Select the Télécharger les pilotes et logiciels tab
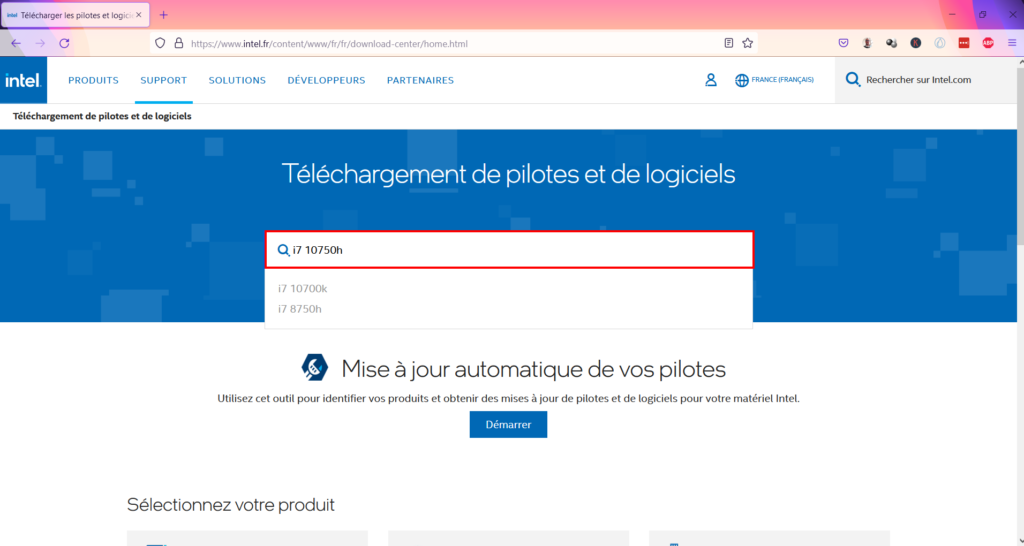Viewport: 1024px width, 546px height. point(75,15)
